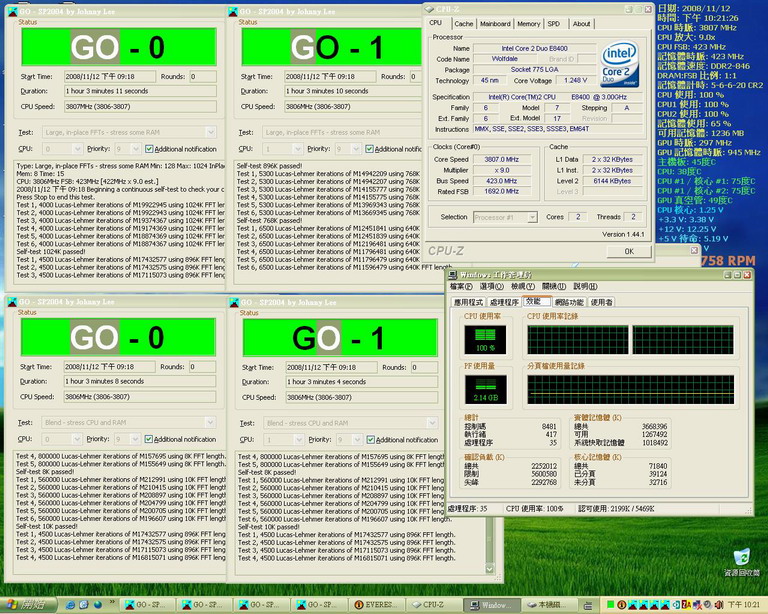Open the Recycle Bin on the desktop

tap(742, 563)
